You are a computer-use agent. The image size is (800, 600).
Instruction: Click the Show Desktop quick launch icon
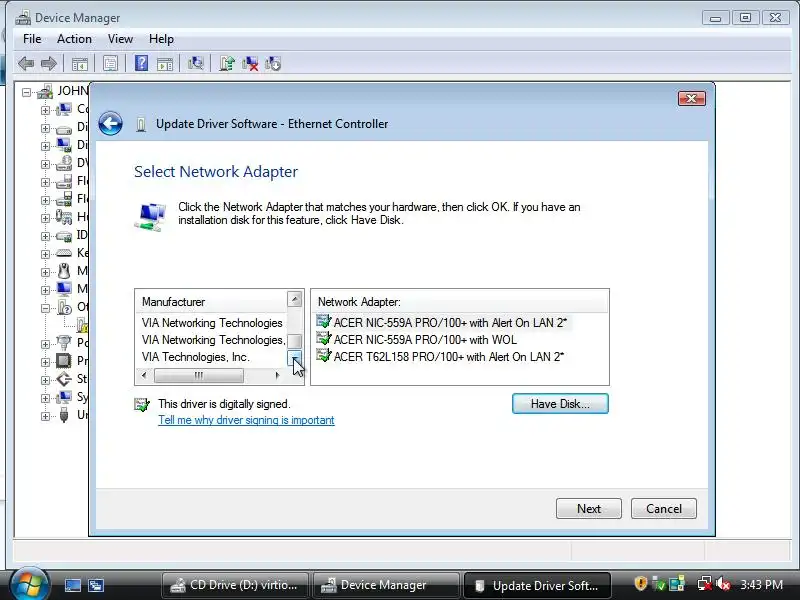pyautogui.click(x=72, y=585)
